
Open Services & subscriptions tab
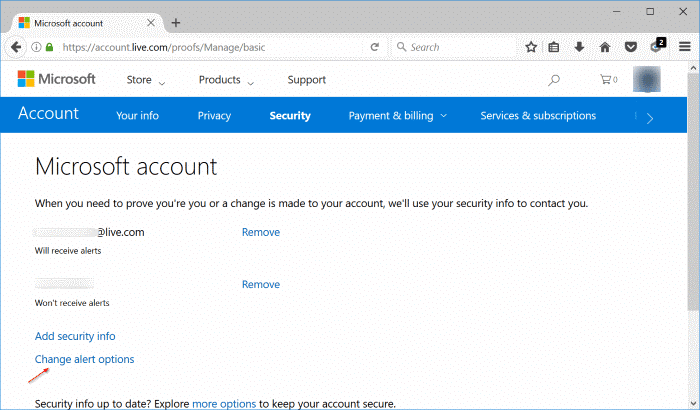538,116
